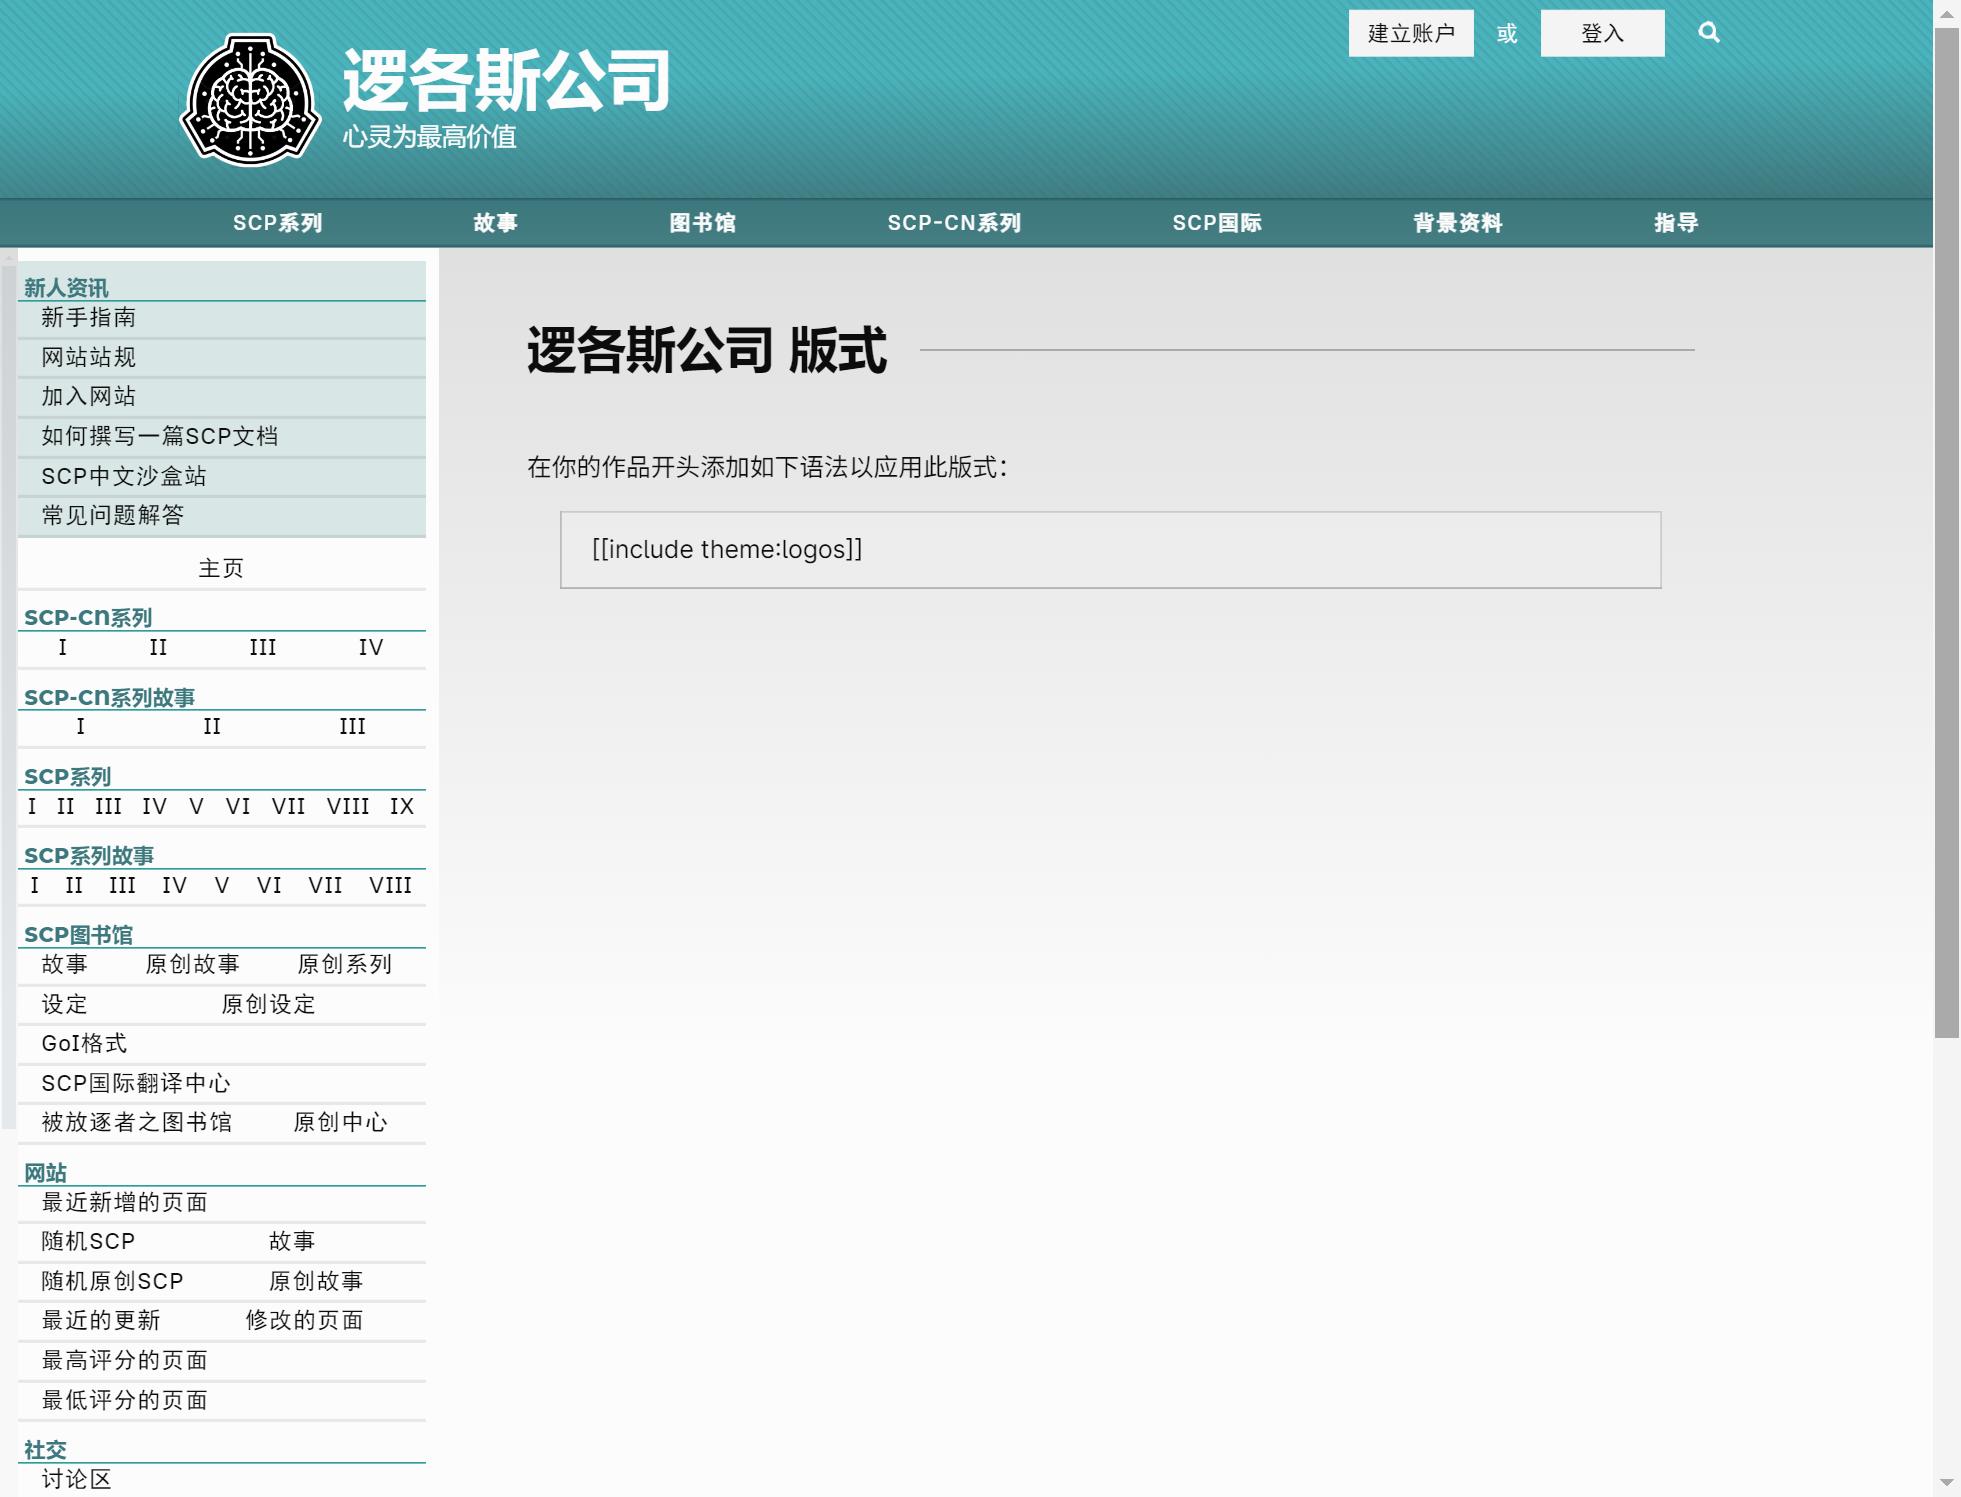Go to 主页 in the sidebar
The width and height of the screenshot is (1961, 1497).
[221, 568]
